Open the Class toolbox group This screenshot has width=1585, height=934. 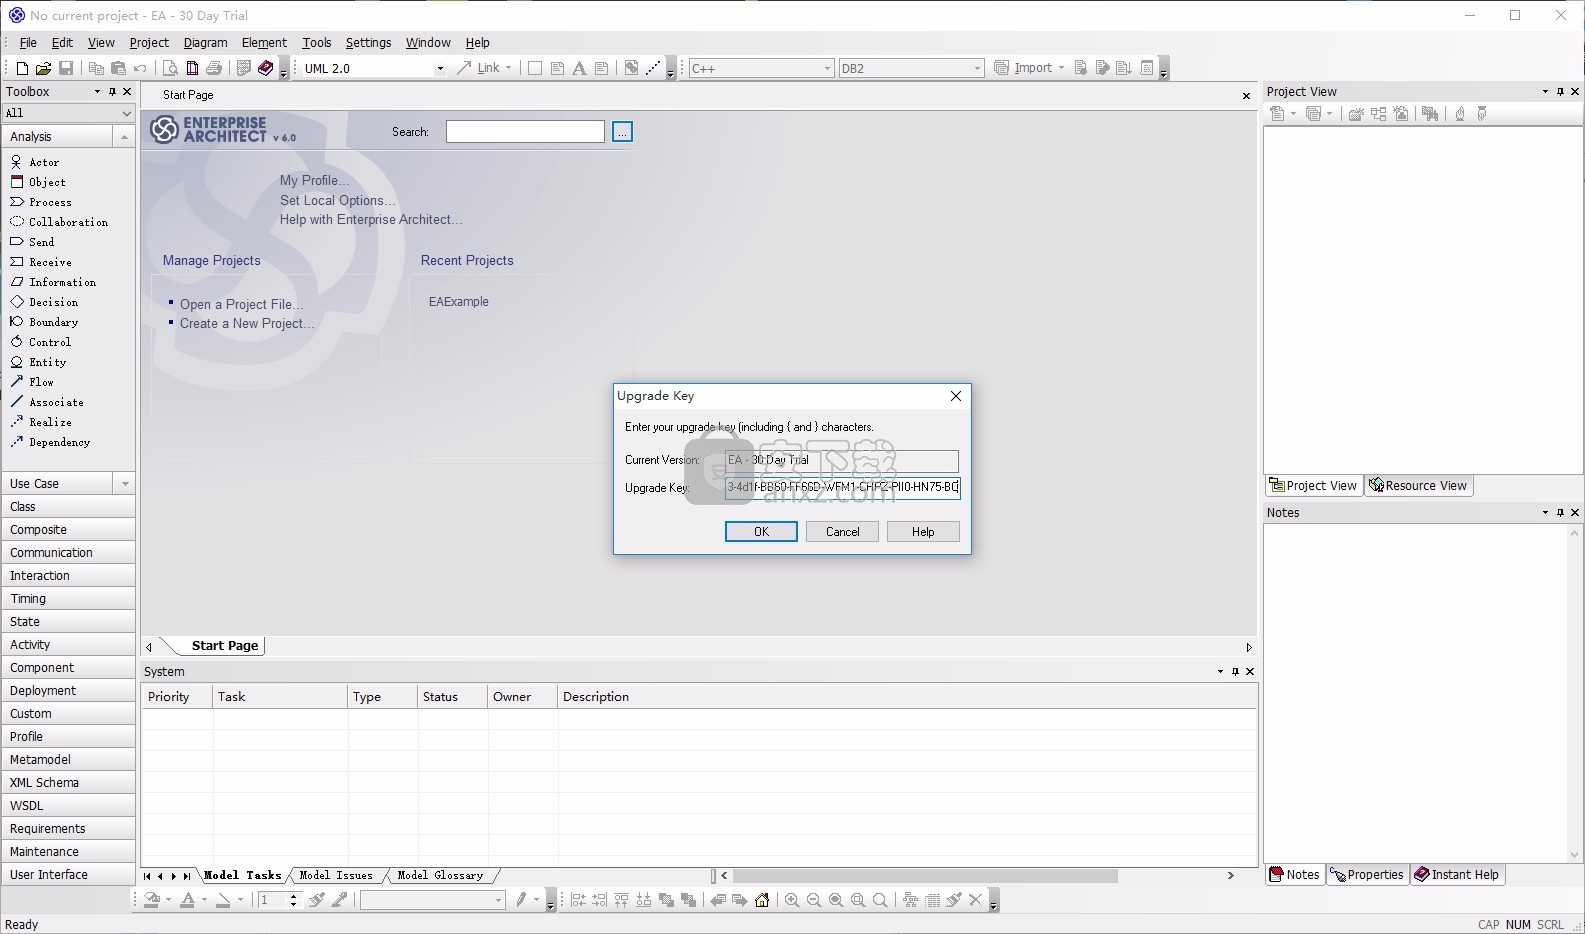(x=68, y=507)
